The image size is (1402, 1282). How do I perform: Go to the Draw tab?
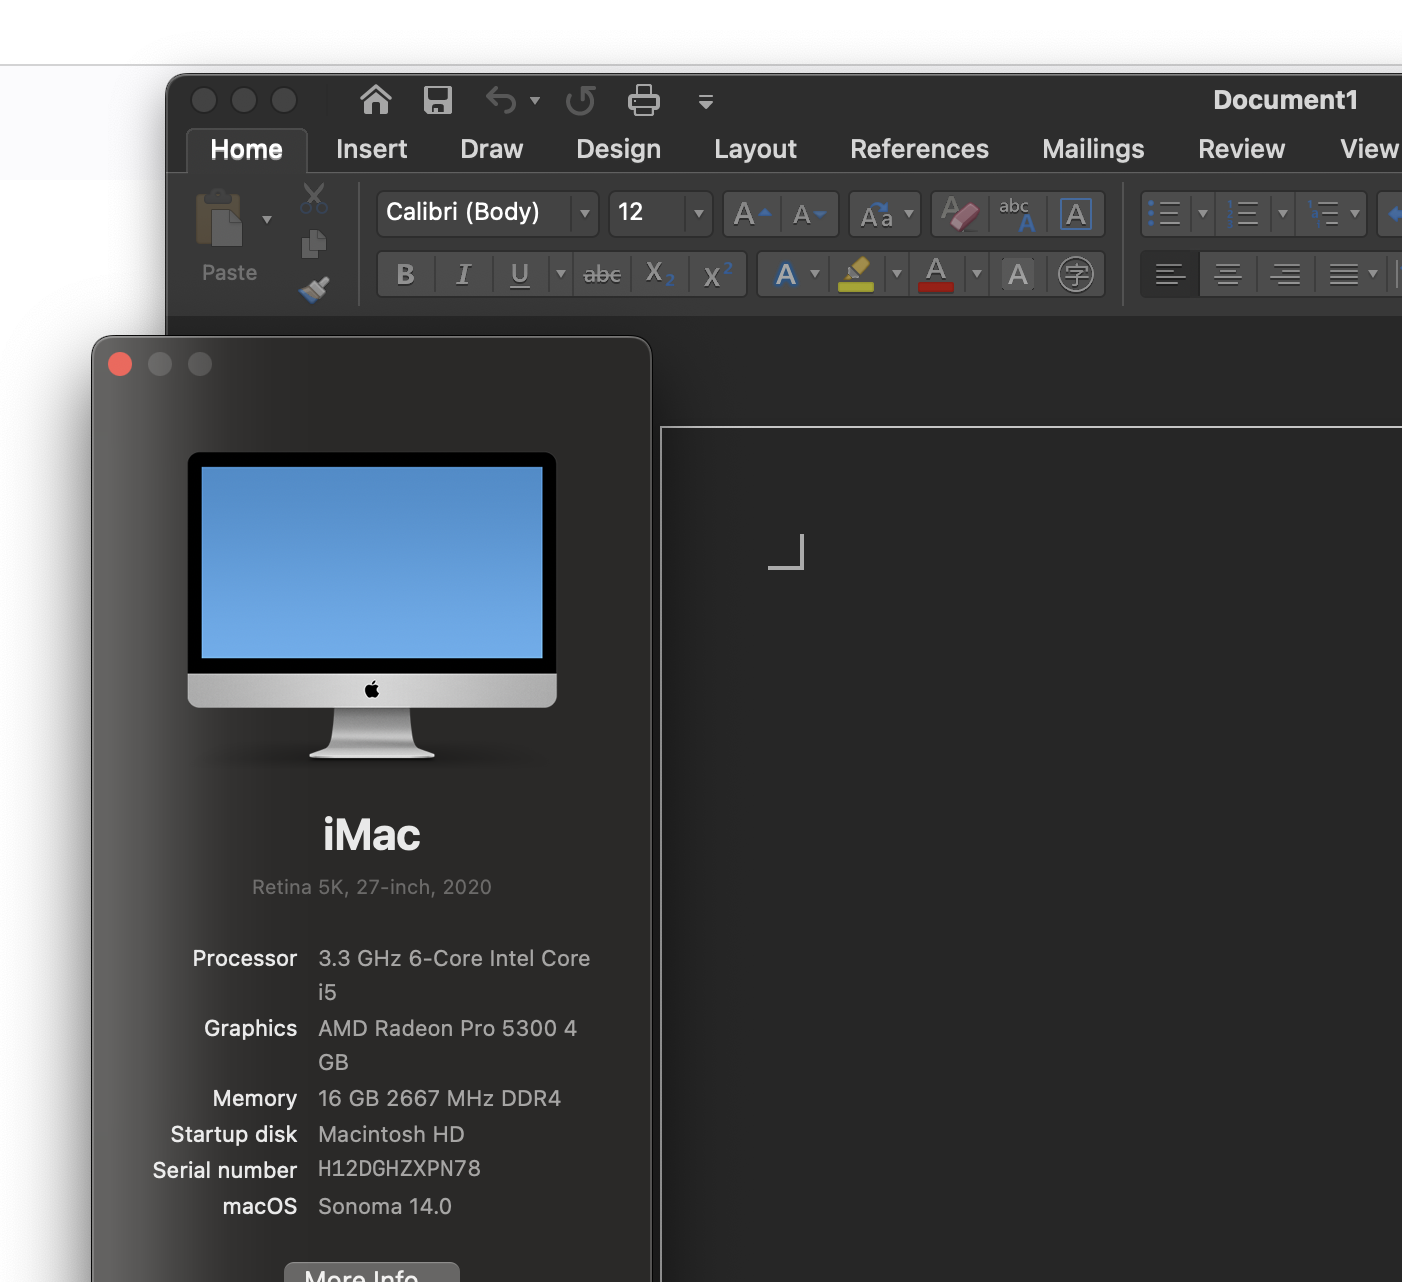click(x=492, y=149)
